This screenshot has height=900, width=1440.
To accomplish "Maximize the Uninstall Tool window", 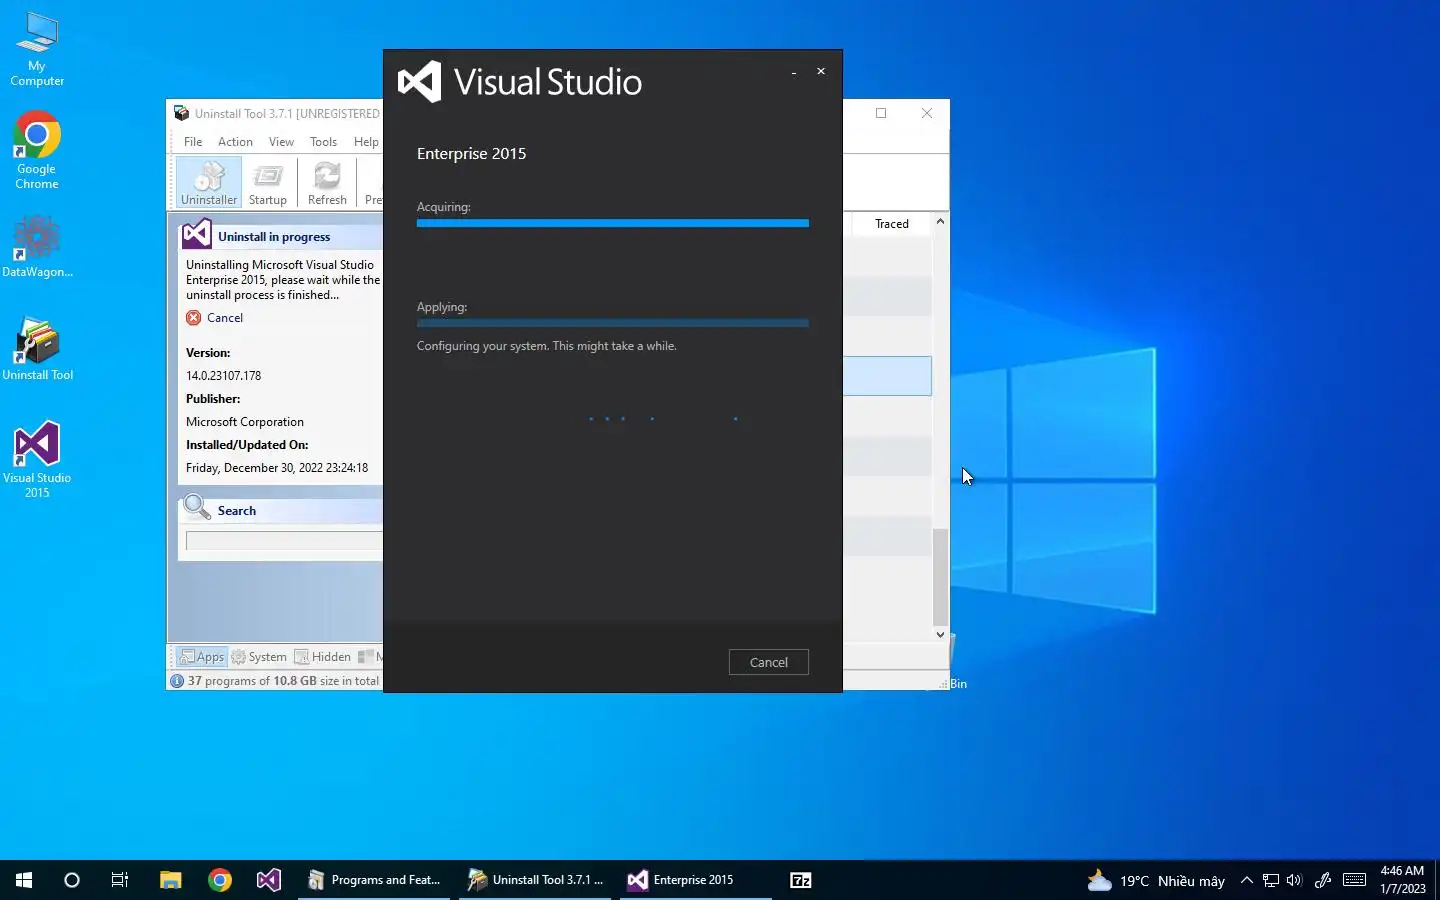I will pos(881,113).
